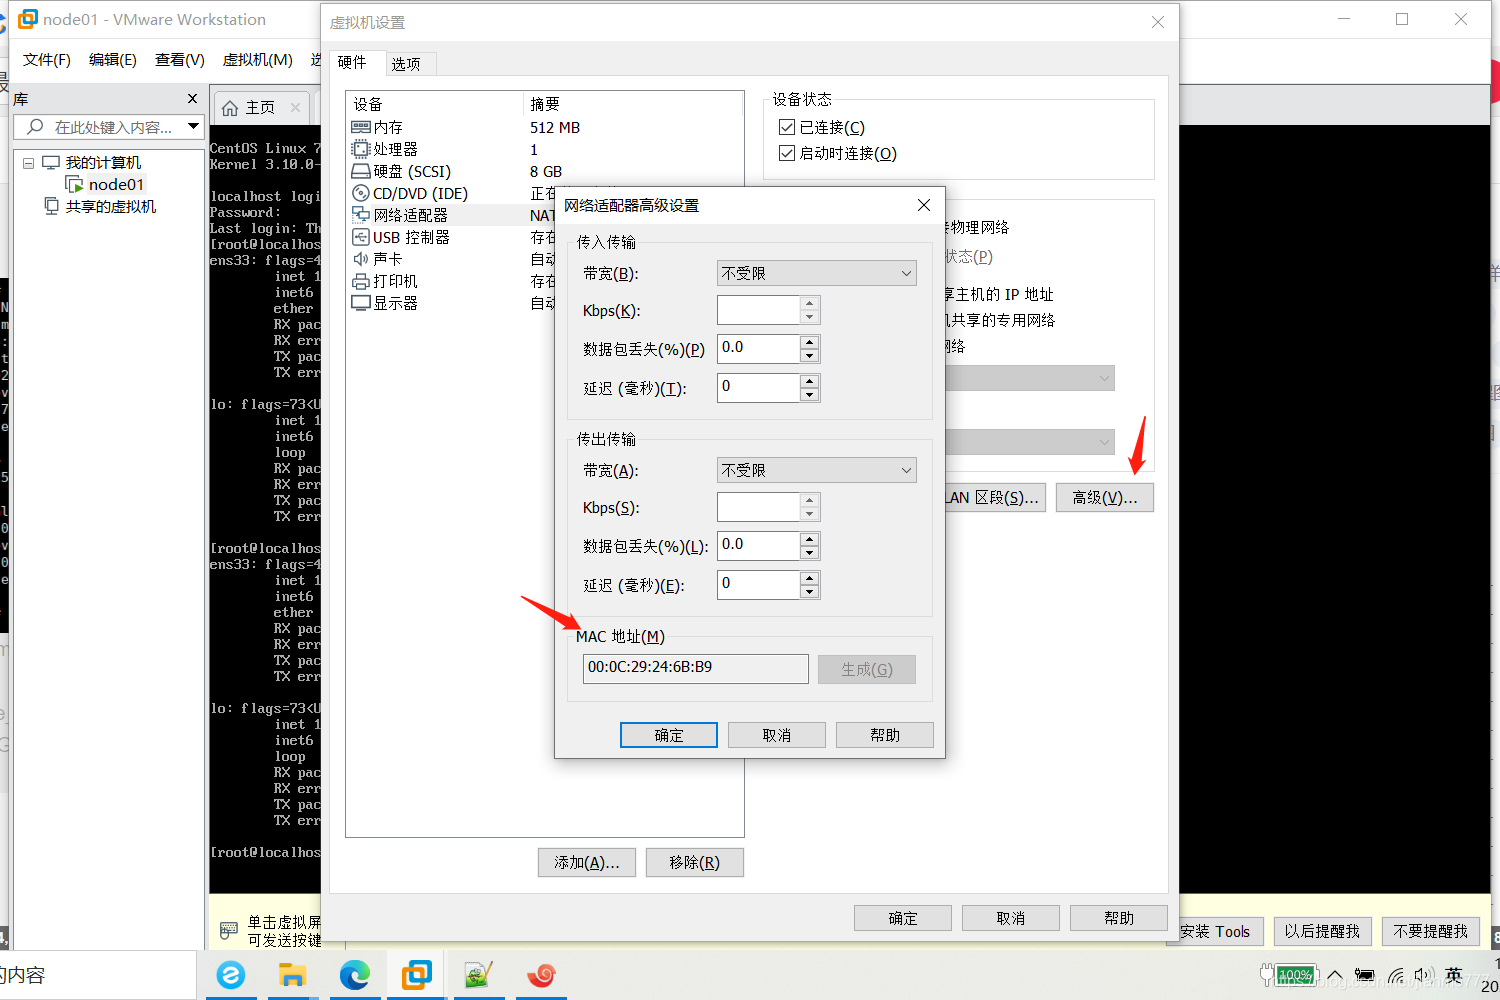Select the 8 GB hard disk summary
Image resolution: width=1500 pixels, height=1000 pixels.
pyautogui.click(x=546, y=171)
